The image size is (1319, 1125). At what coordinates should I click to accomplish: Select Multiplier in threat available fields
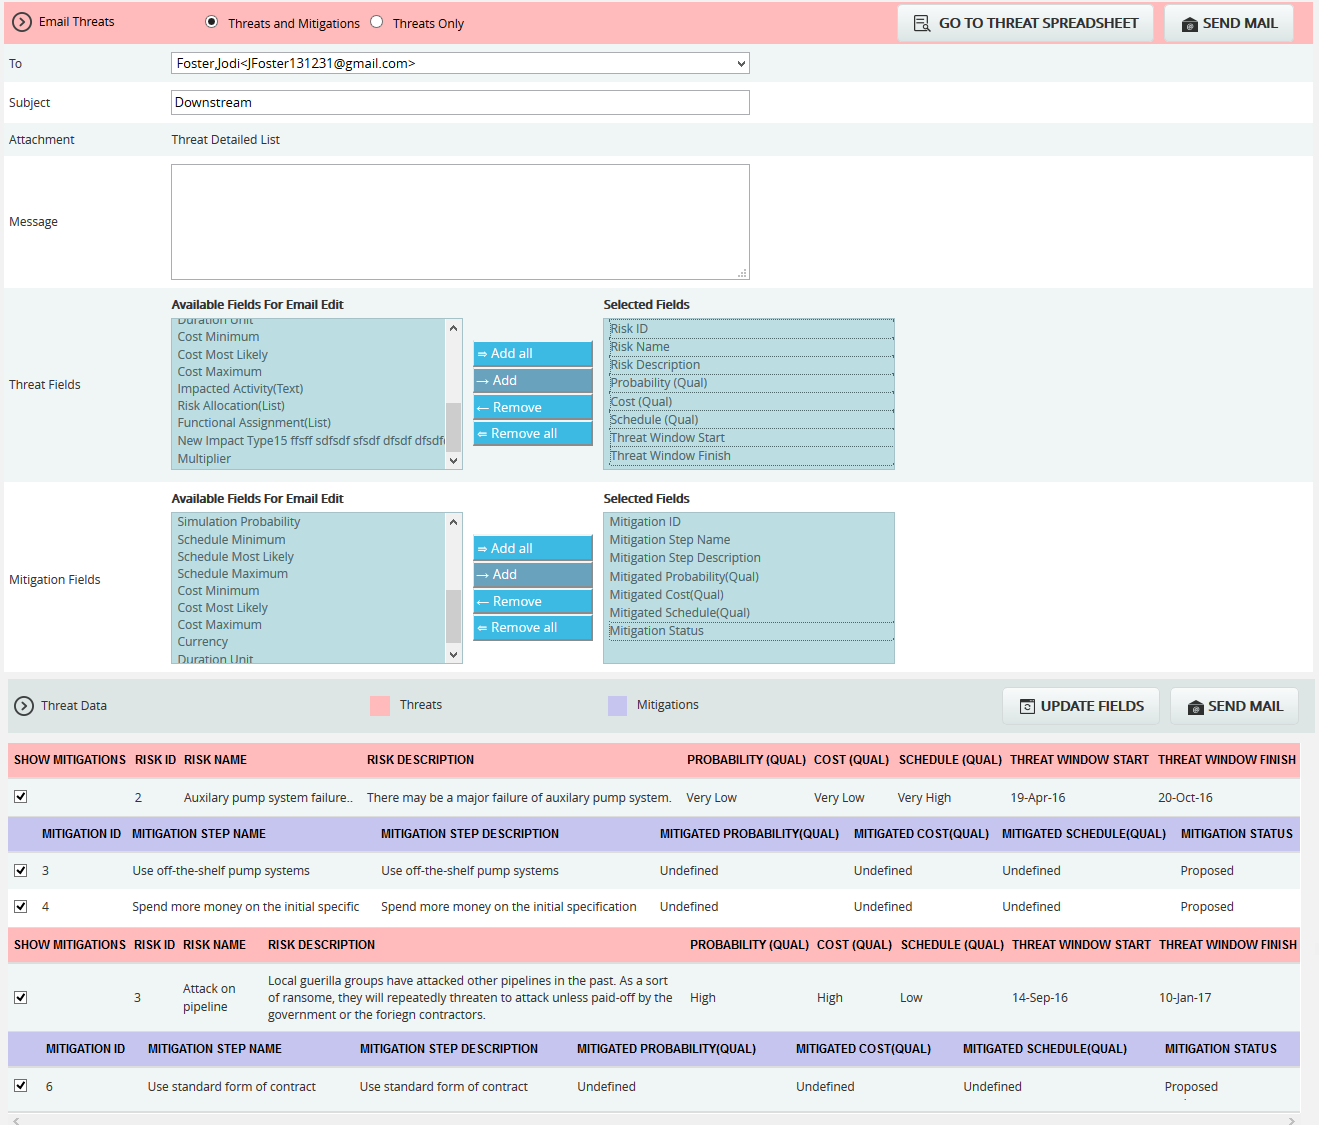[204, 459]
